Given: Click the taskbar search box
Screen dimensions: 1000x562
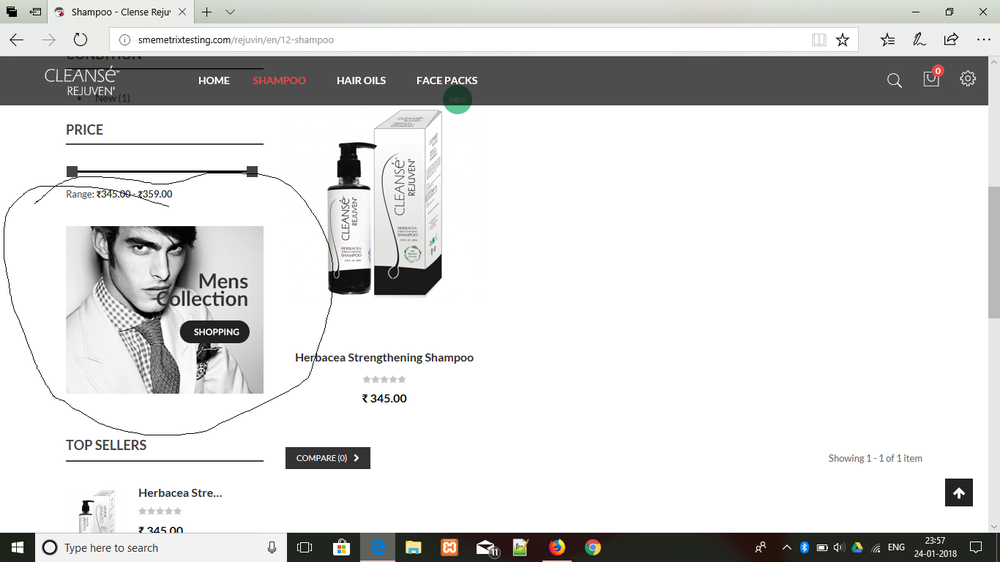Looking at the screenshot, I should tap(161, 547).
